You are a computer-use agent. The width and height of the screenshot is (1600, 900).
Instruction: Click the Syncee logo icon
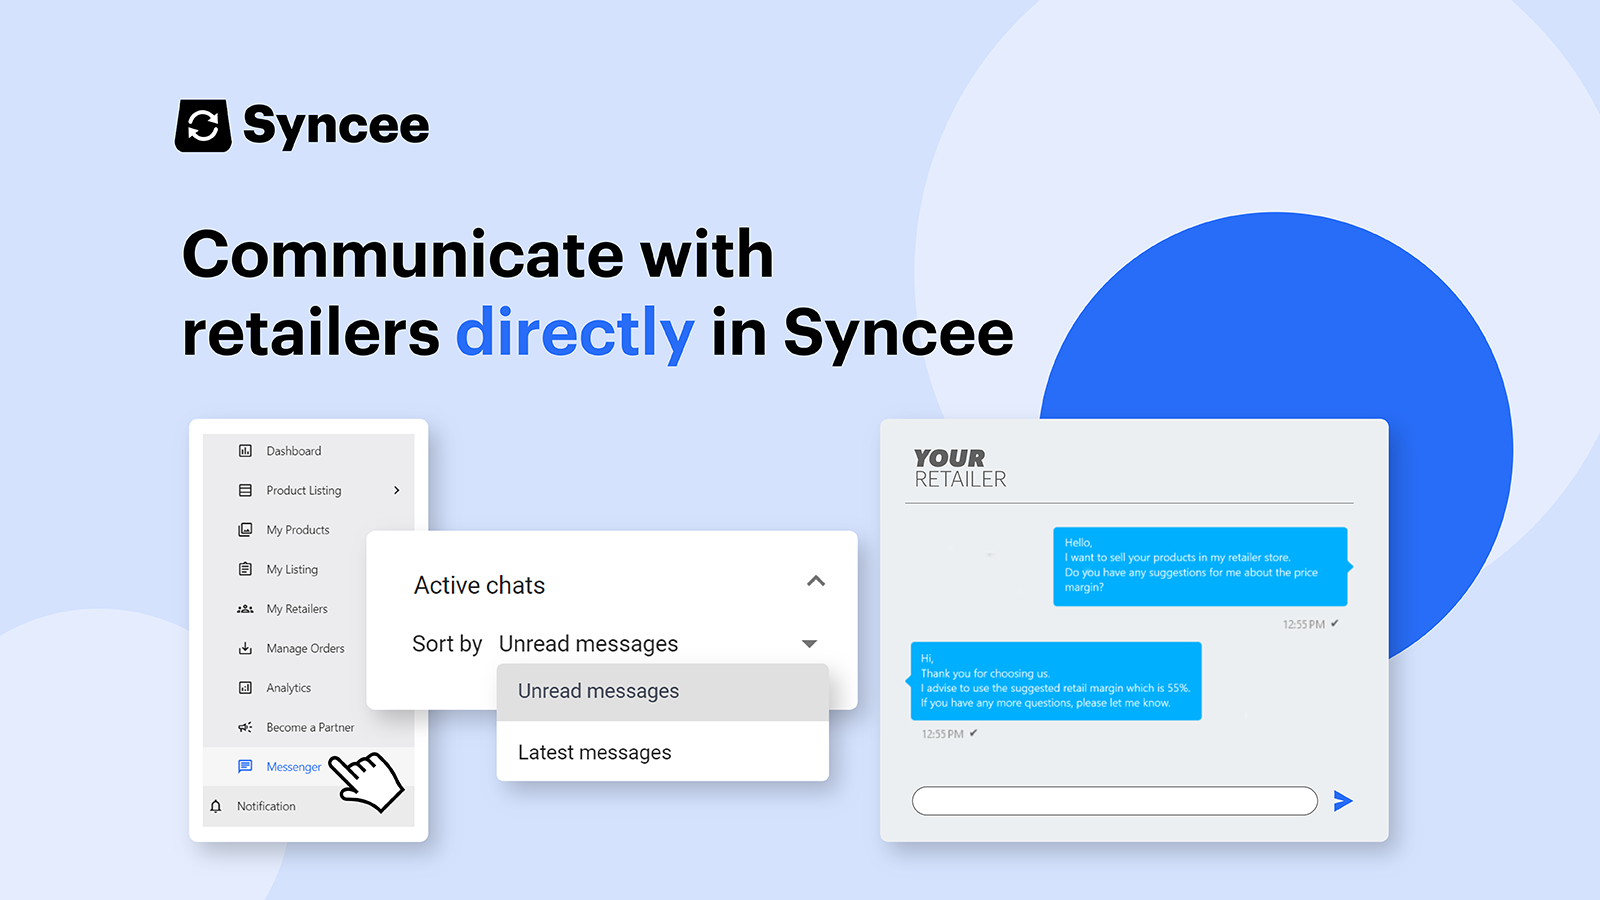pos(203,126)
